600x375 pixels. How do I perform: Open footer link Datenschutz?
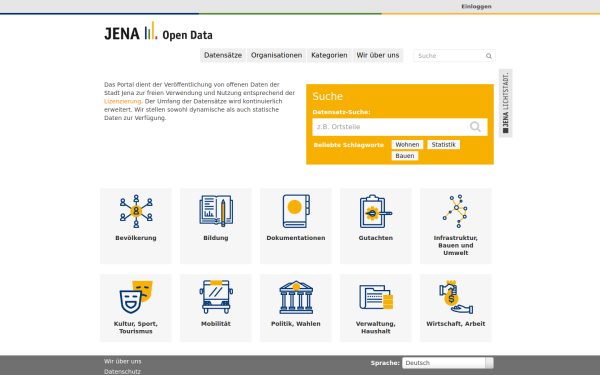coord(122,372)
